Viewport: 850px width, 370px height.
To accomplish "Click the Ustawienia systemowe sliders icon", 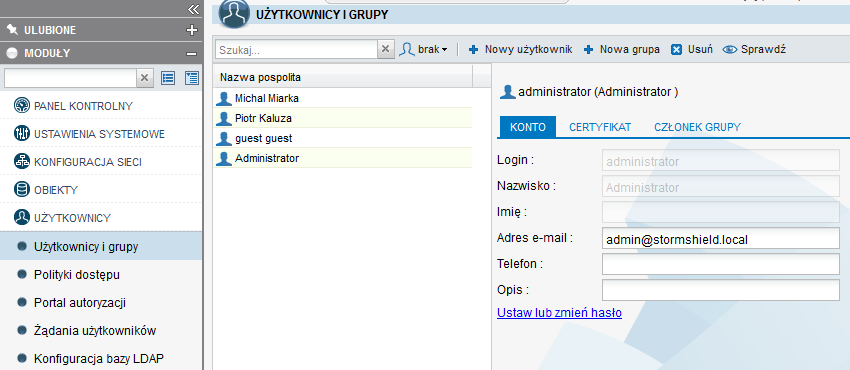I will coord(22,133).
